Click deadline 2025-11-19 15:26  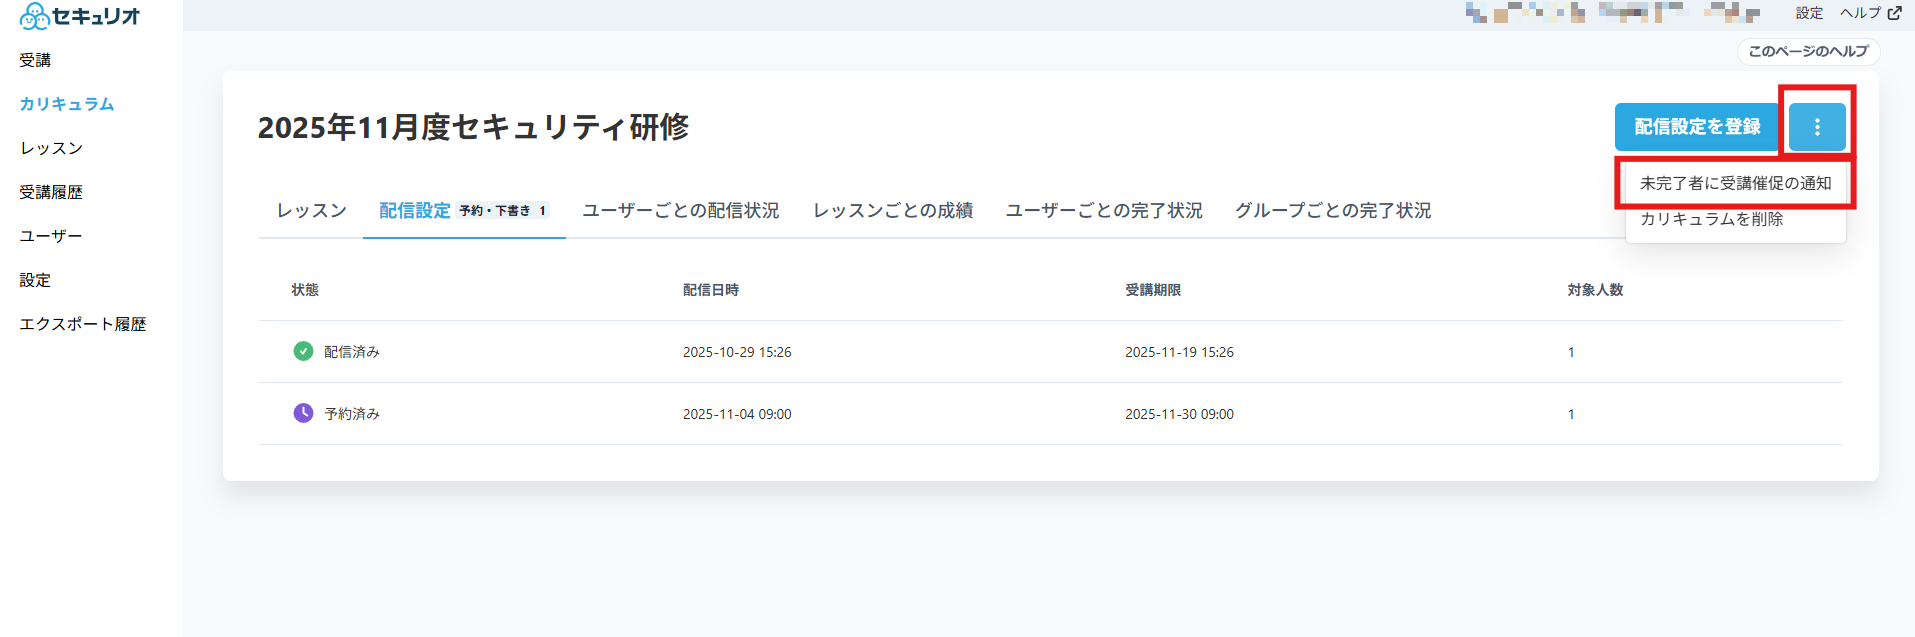pyautogui.click(x=1179, y=352)
